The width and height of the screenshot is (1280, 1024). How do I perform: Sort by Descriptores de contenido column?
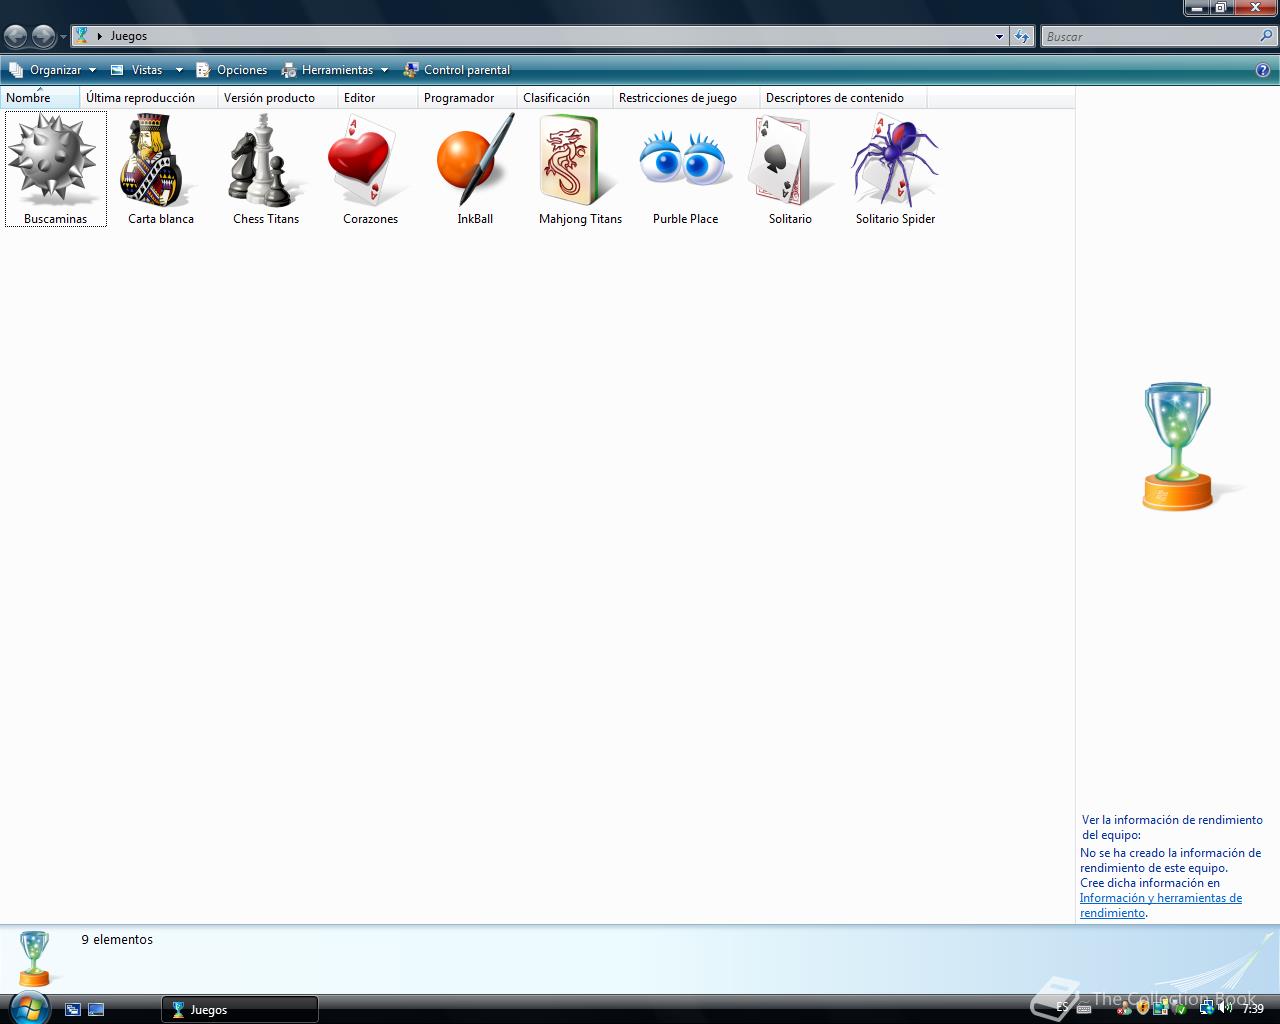(843, 98)
